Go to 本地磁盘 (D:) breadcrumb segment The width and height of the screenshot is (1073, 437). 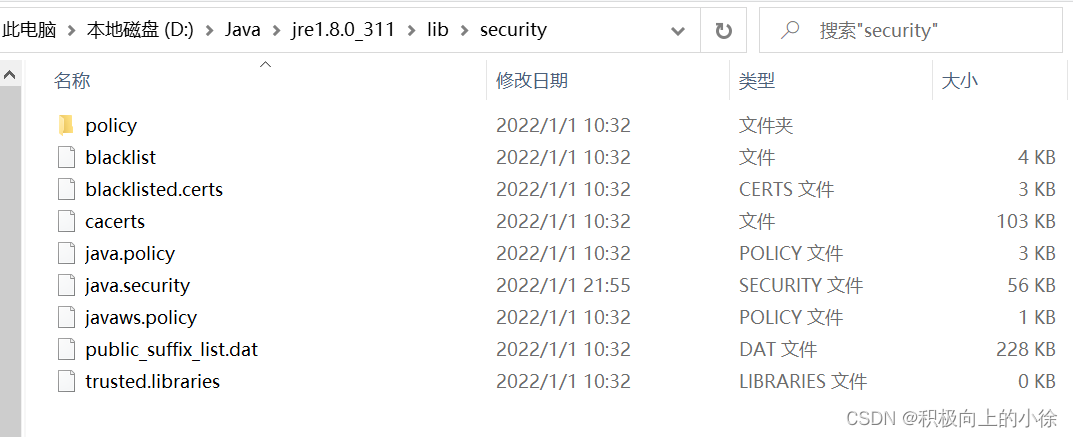pyautogui.click(x=140, y=29)
